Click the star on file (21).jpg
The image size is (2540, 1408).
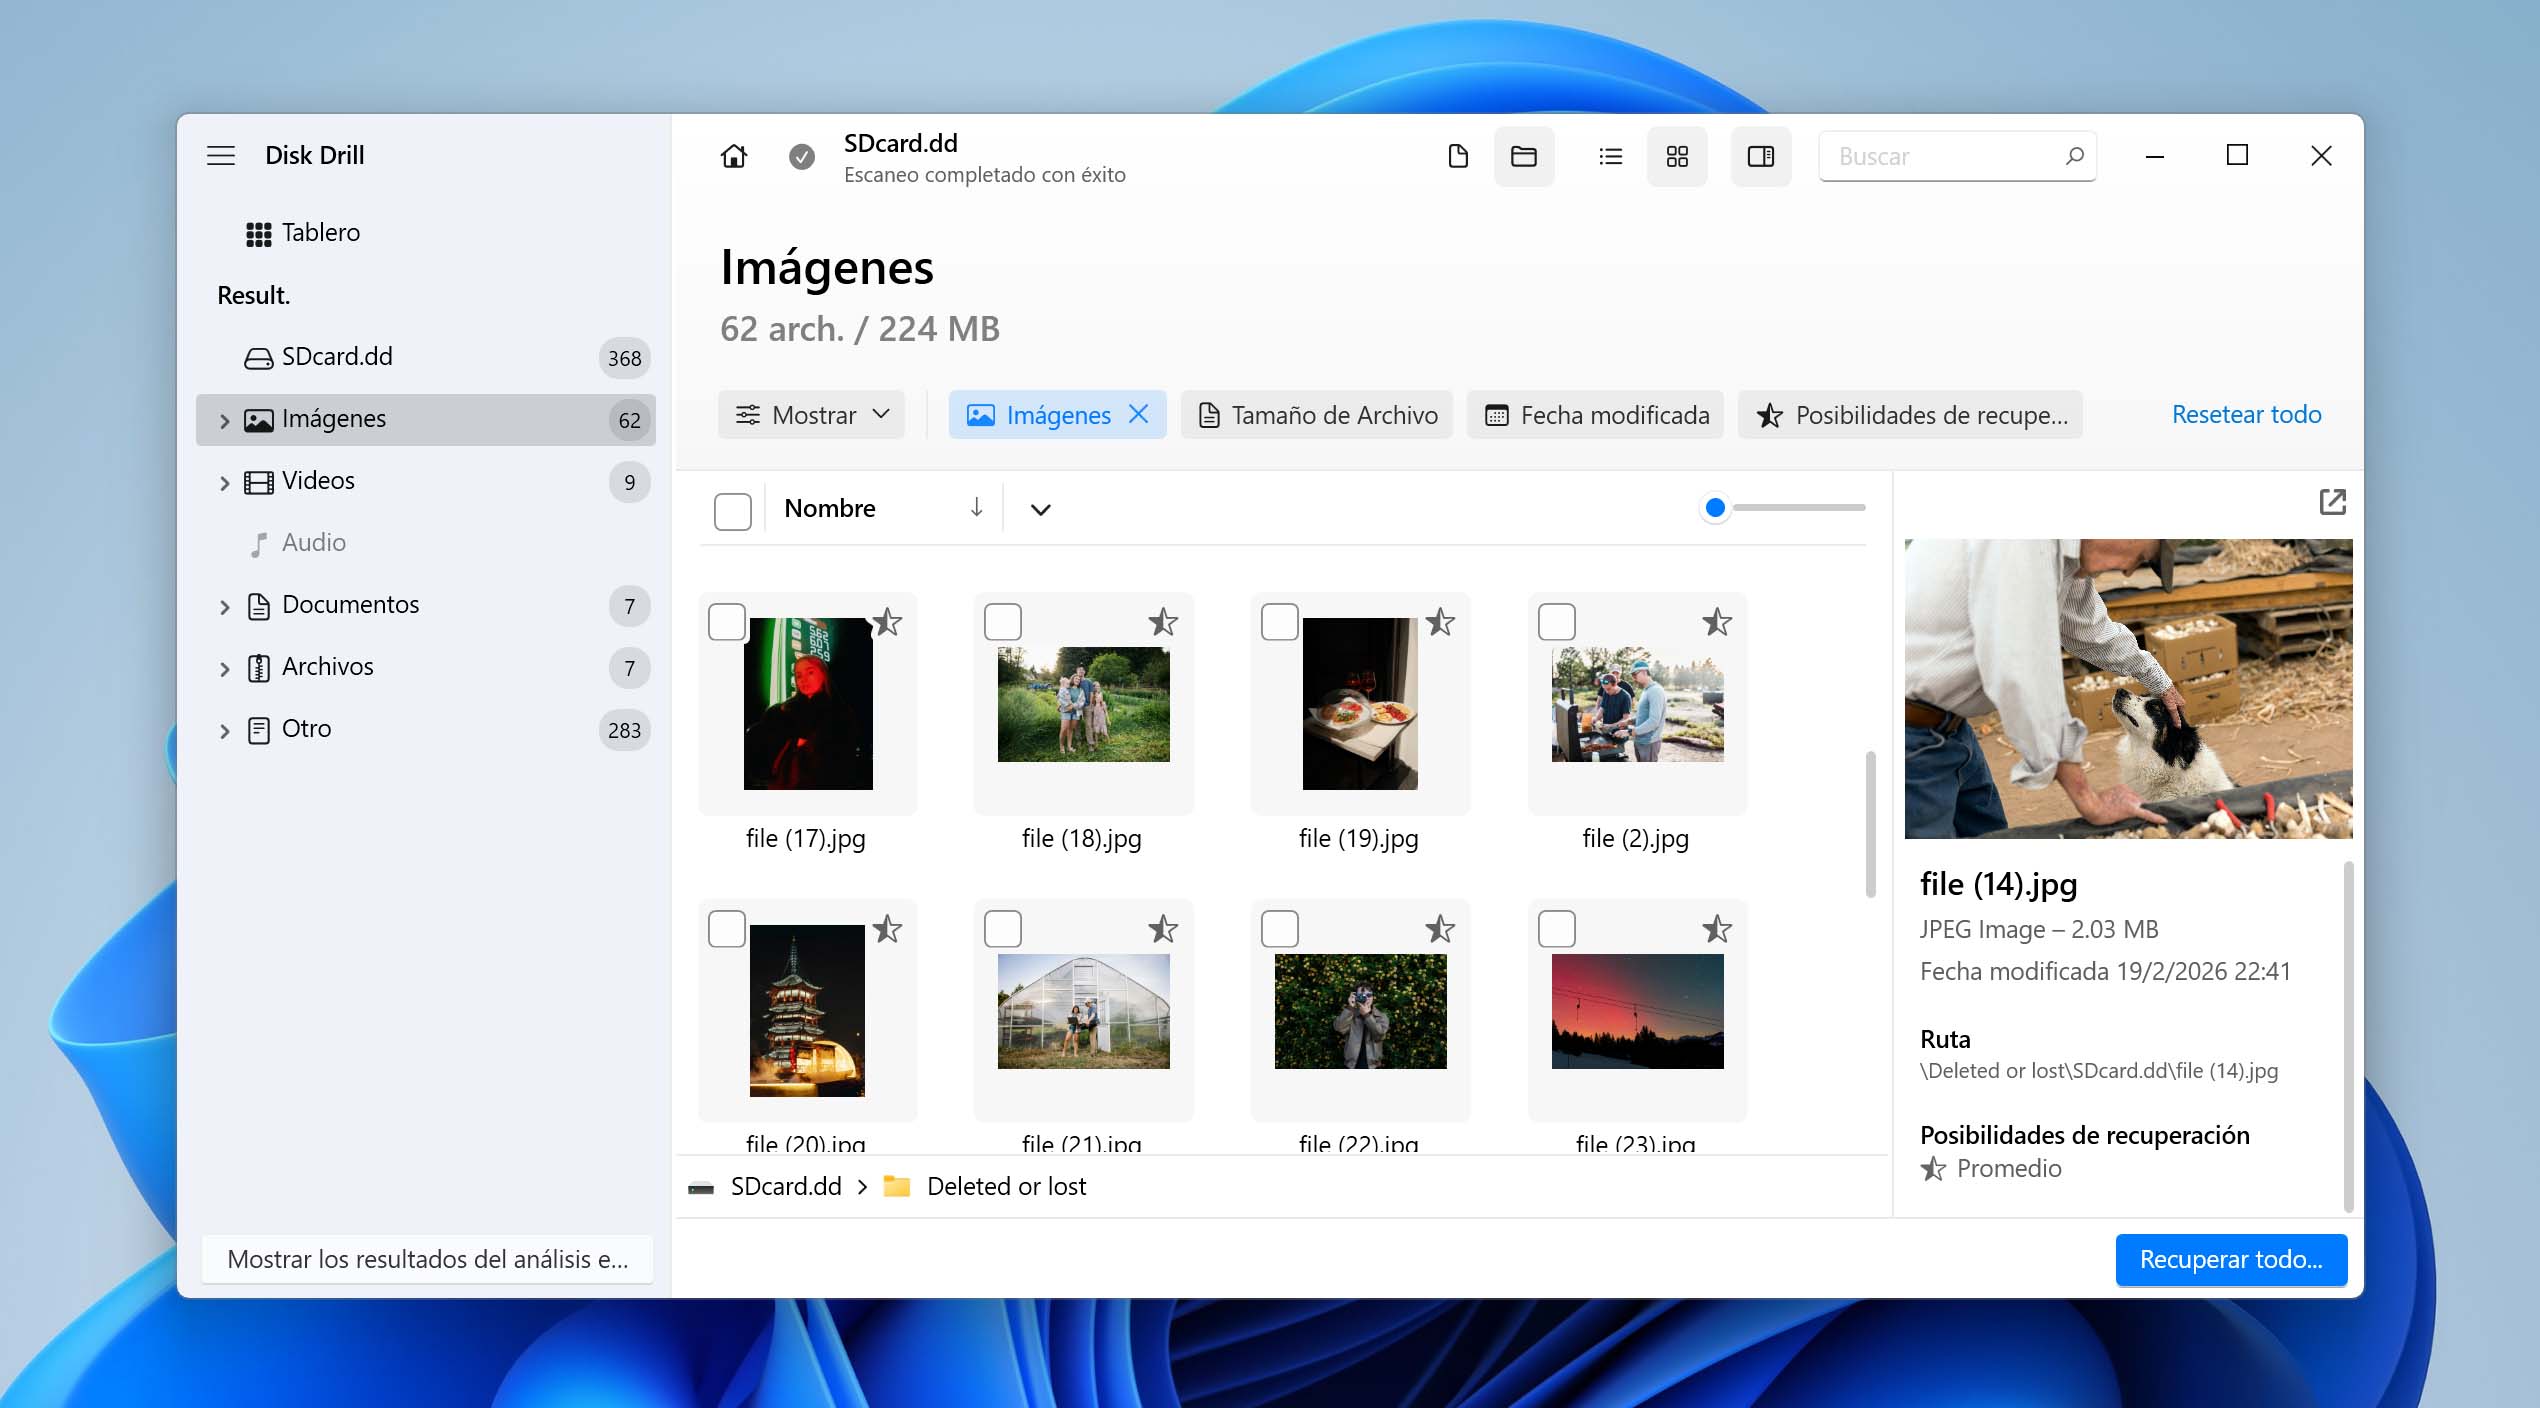click(1163, 929)
